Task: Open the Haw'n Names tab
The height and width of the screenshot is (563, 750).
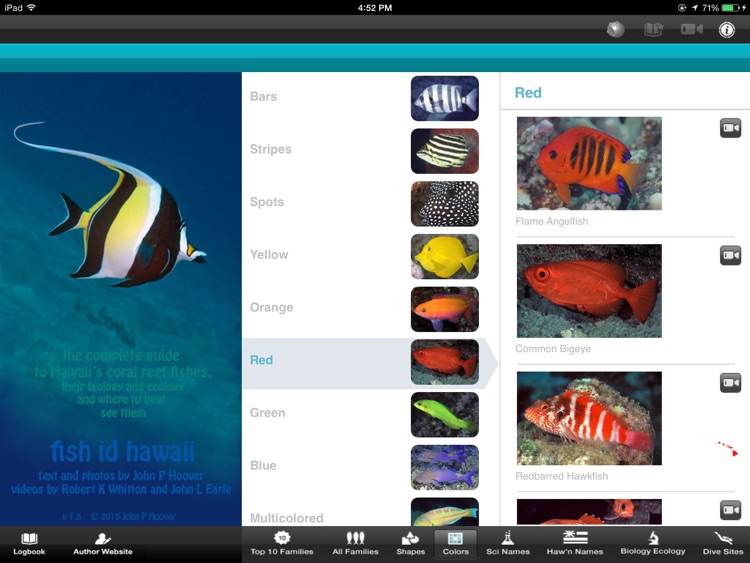Action: coord(575,544)
